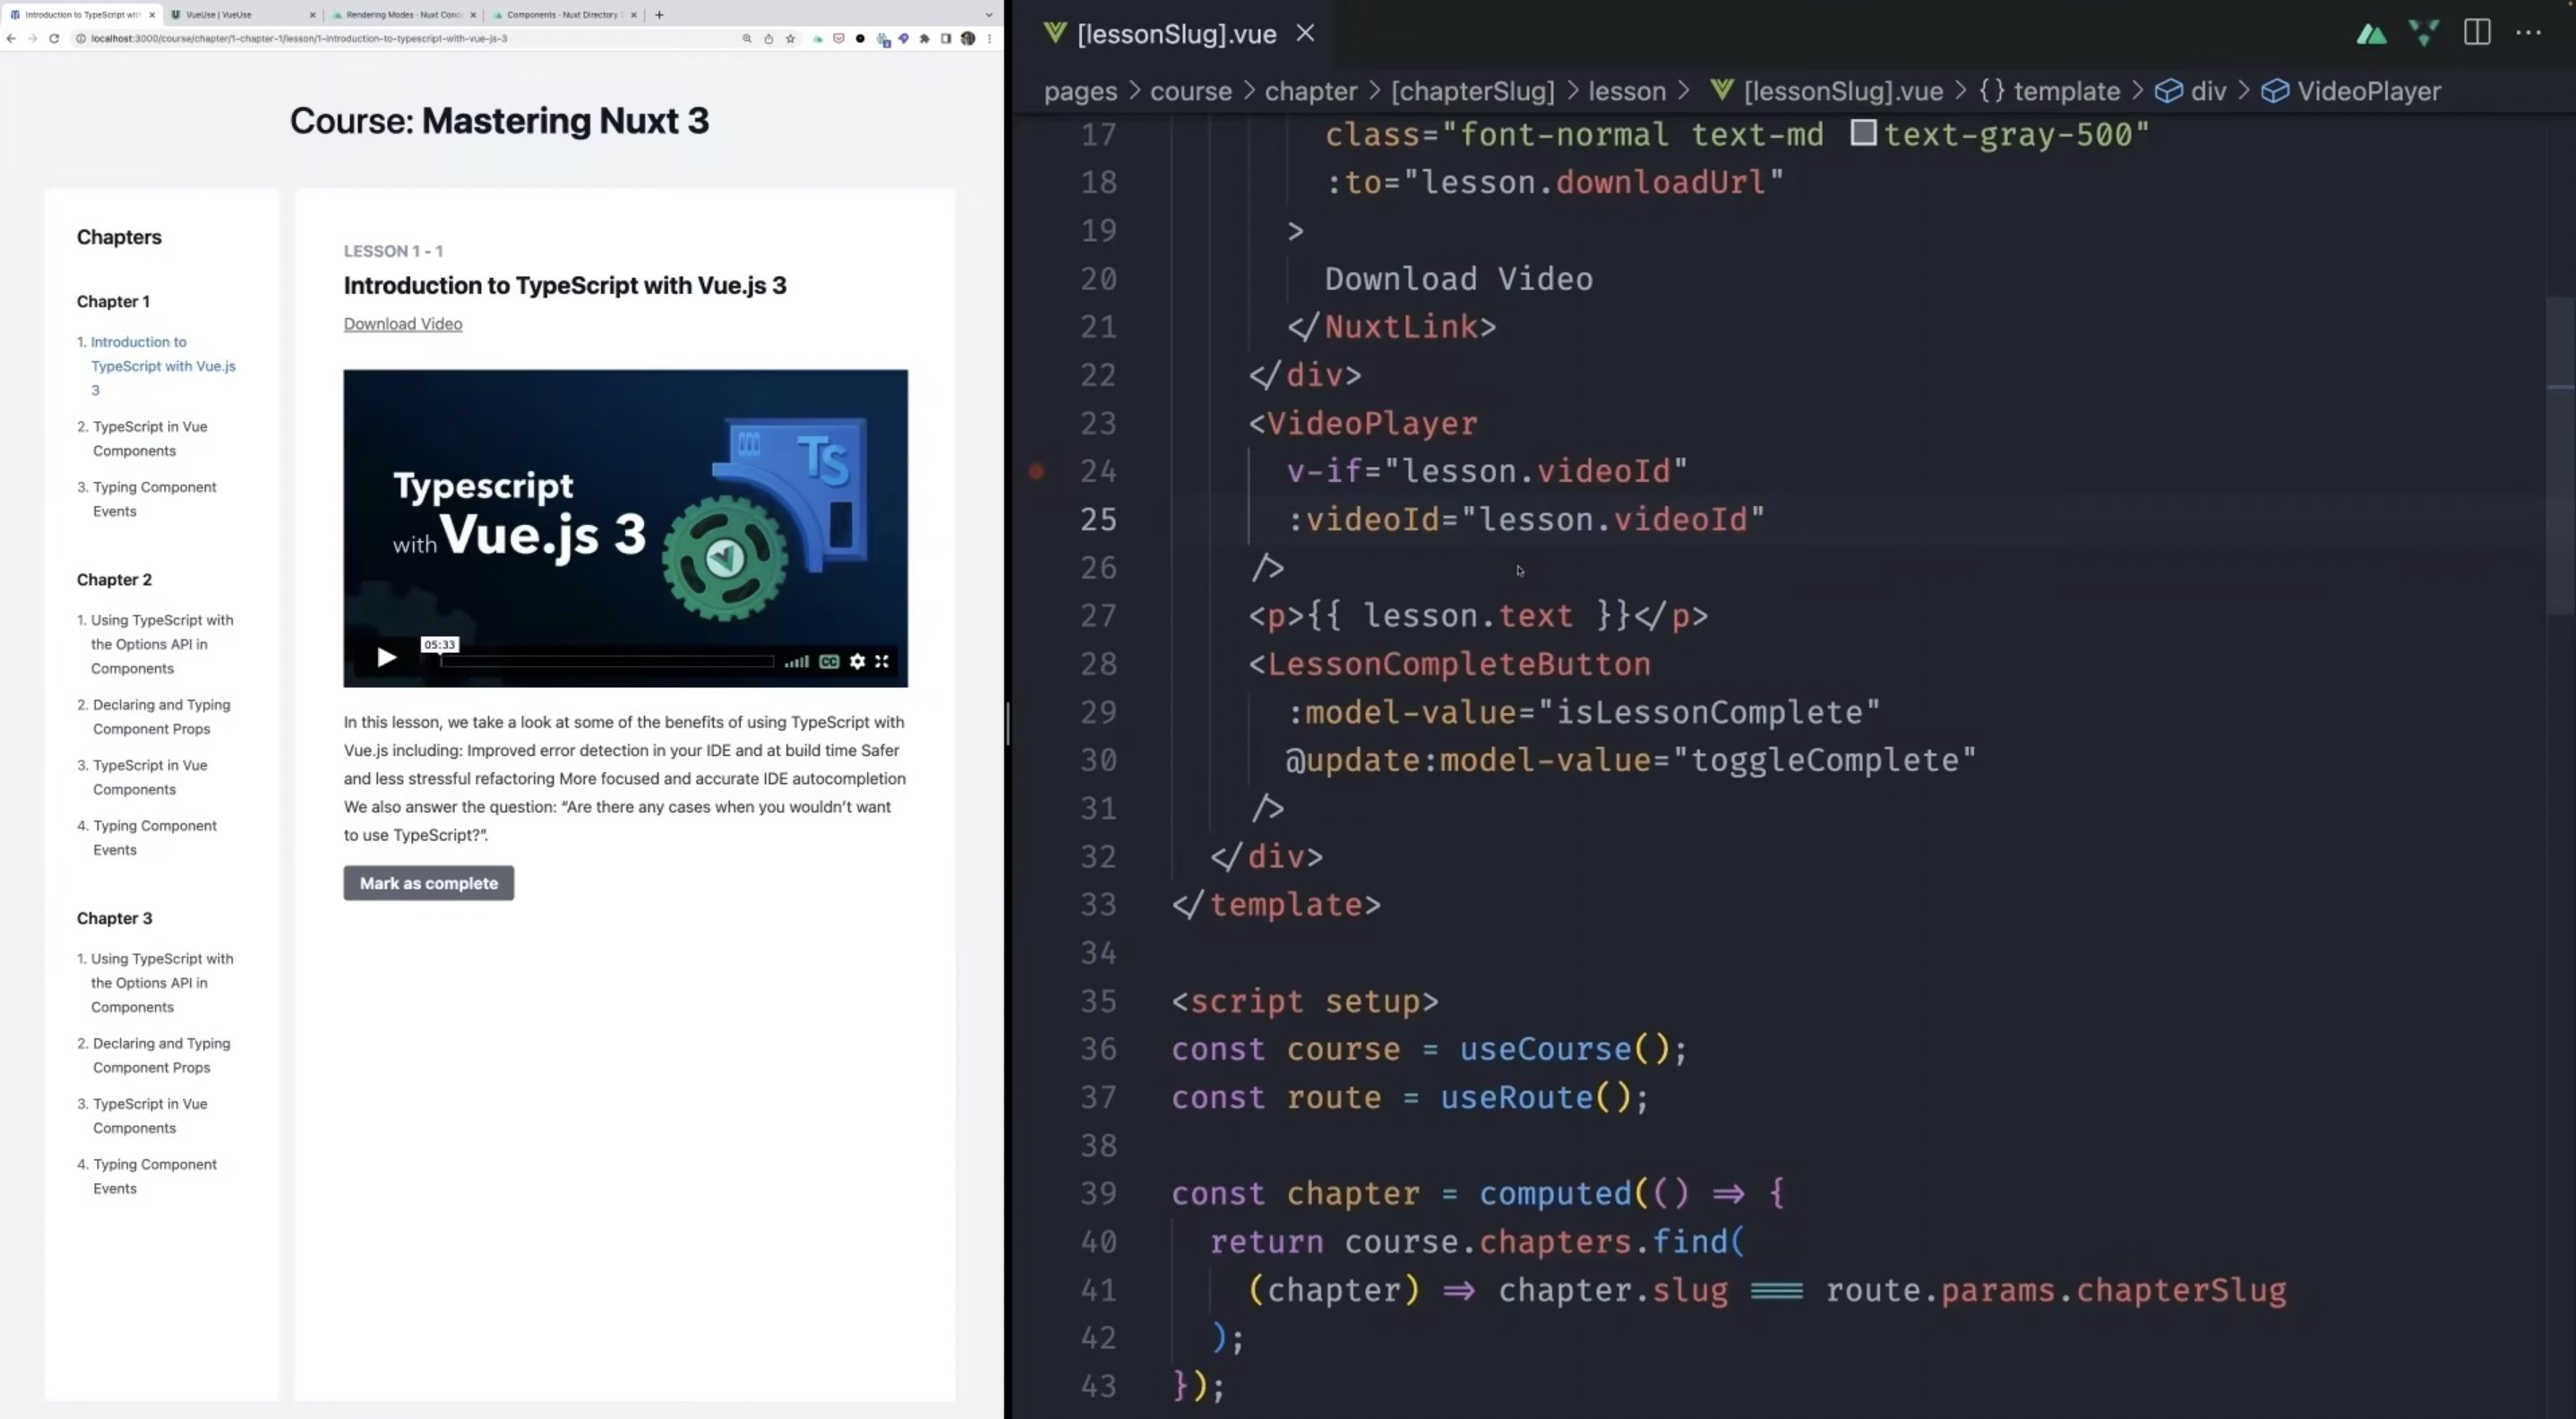Image resolution: width=2576 pixels, height=1419 pixels.
Task: Click the extensions puzzle-piece icon
Action: pos(925,40)
